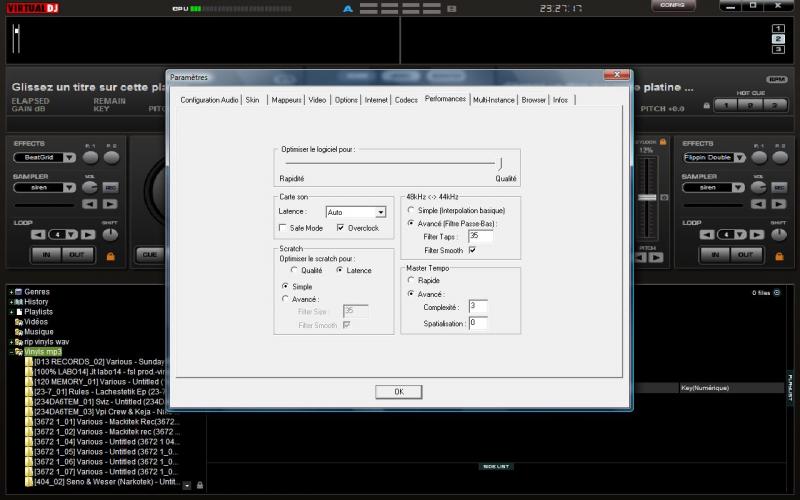
Task: Switch to the Codecs tab
Action: click(406, 100)
